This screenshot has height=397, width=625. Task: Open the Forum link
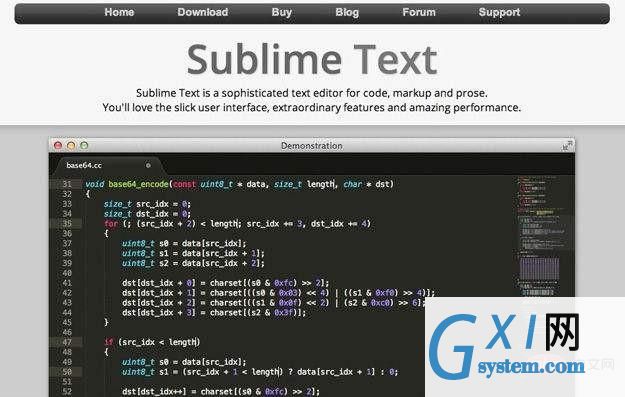(419, 12)
